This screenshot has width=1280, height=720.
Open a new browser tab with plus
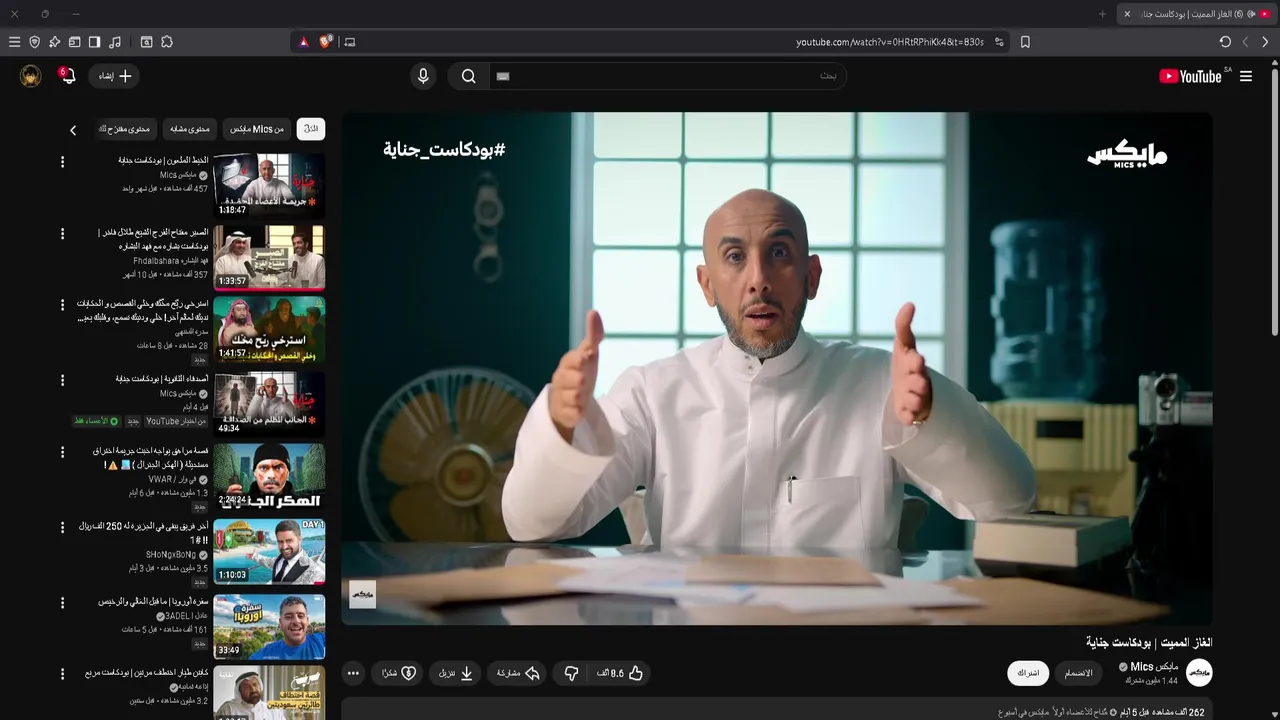(x=1103, y=14)
